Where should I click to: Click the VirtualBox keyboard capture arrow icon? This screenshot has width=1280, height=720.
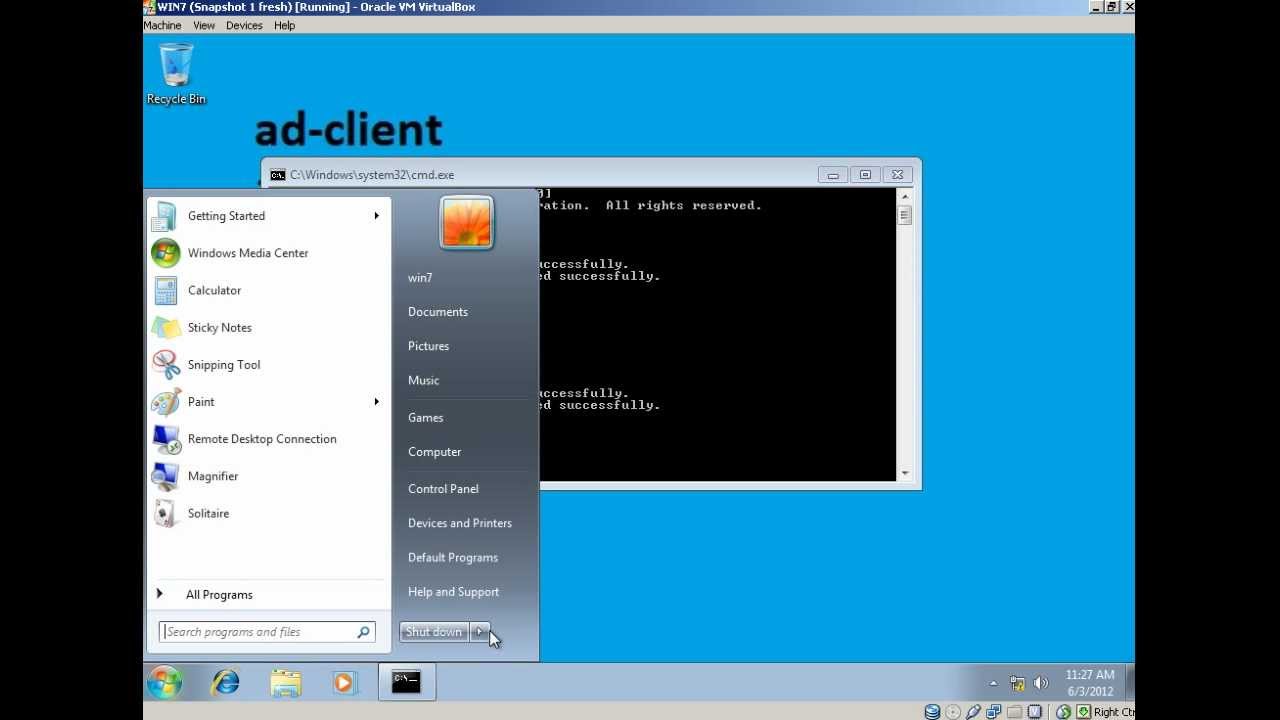1083,712
